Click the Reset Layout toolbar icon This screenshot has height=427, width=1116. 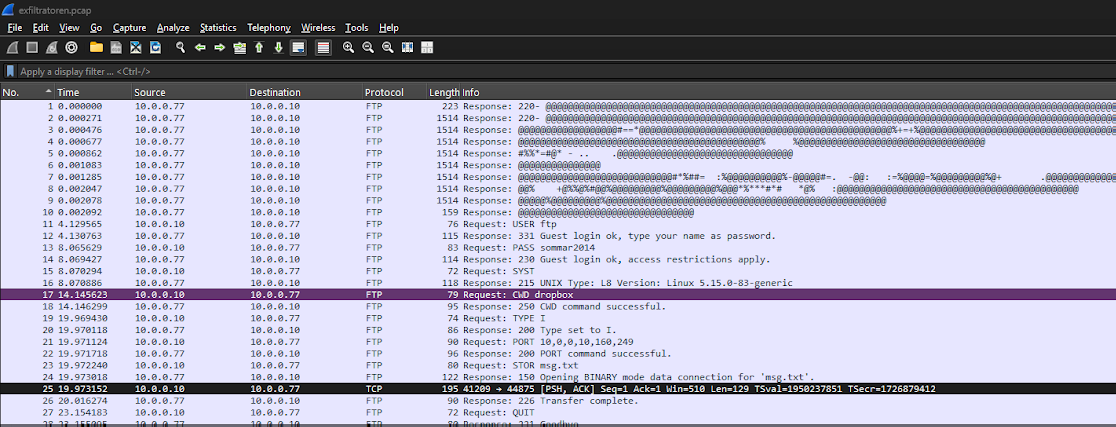pyautogui.click(x=427, y=48)
